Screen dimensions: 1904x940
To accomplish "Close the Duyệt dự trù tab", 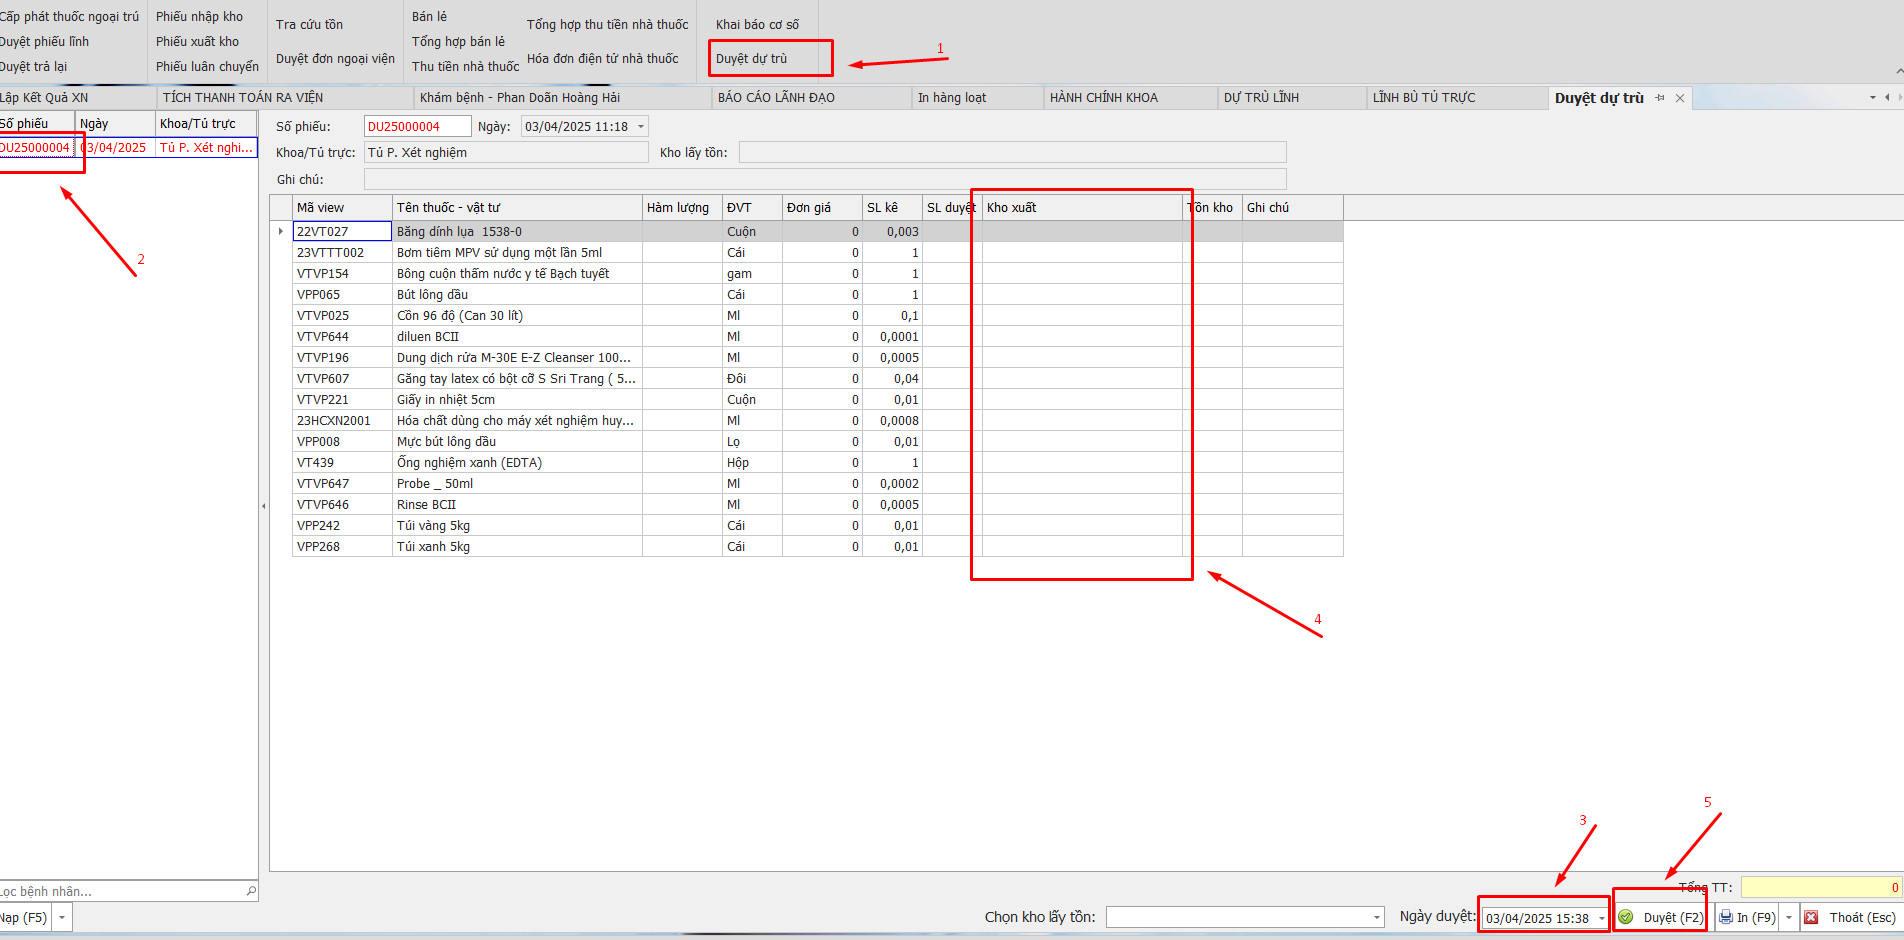I will point(1680,98).
